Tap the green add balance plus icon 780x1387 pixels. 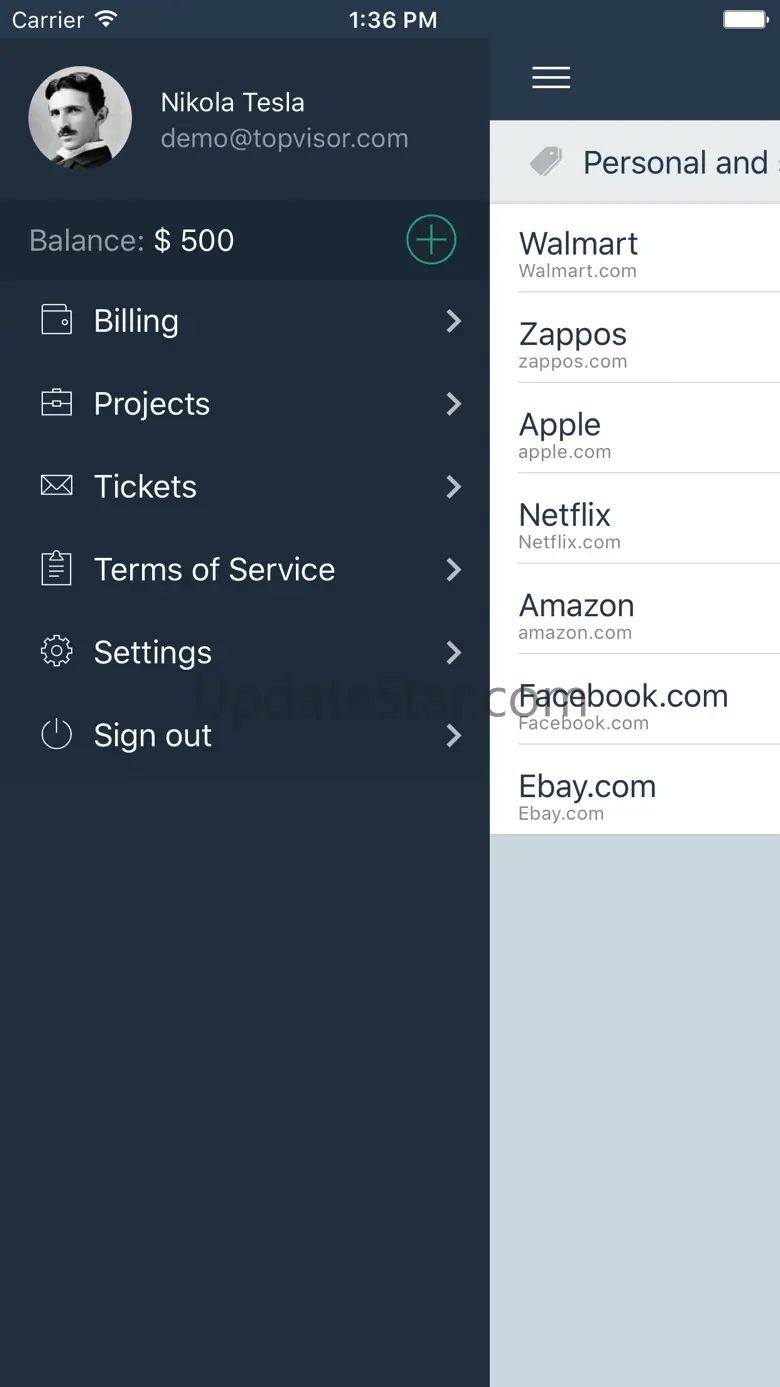pos(431,240)
